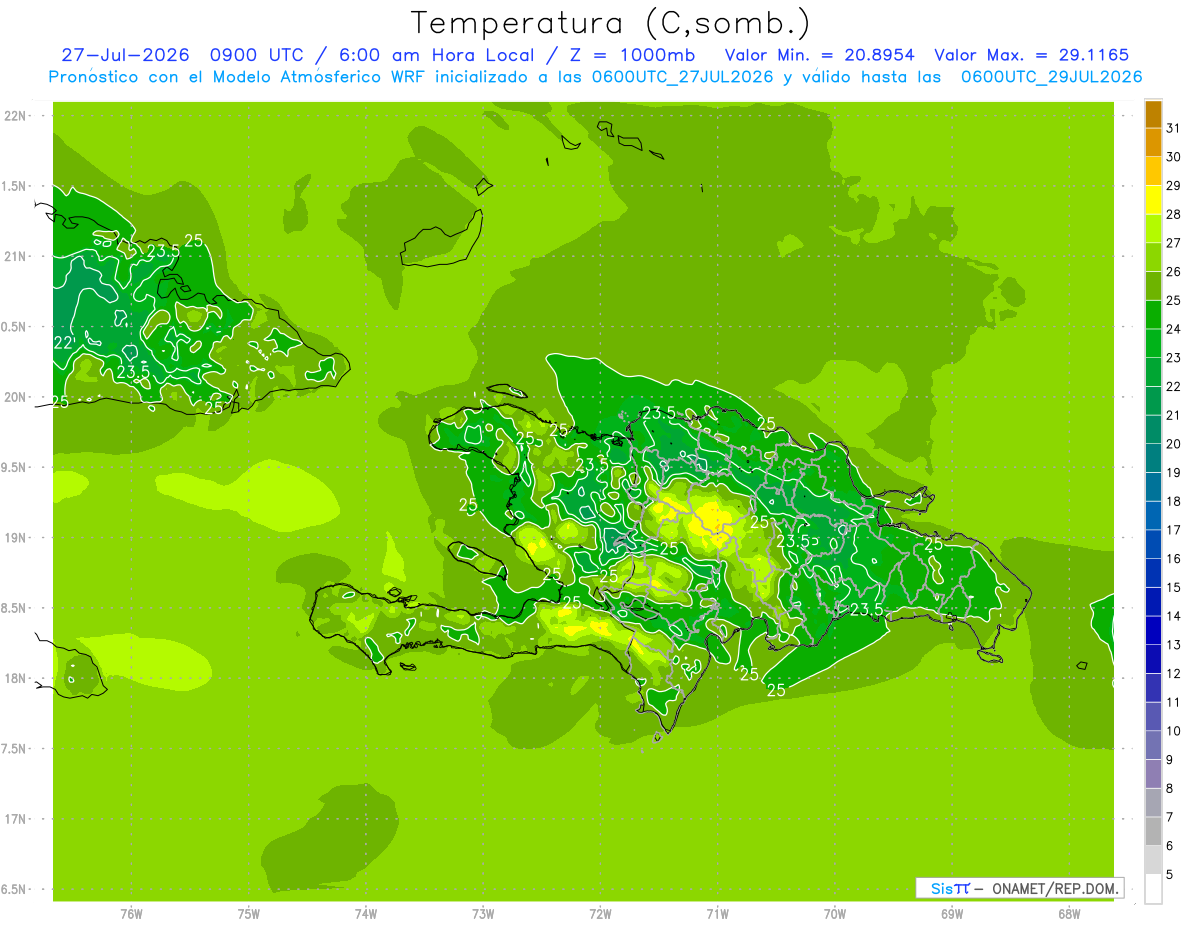This screenshot has height=927, width=1200.
Task: Click the '70W' longitude label
Action: (x=835, y=914)
